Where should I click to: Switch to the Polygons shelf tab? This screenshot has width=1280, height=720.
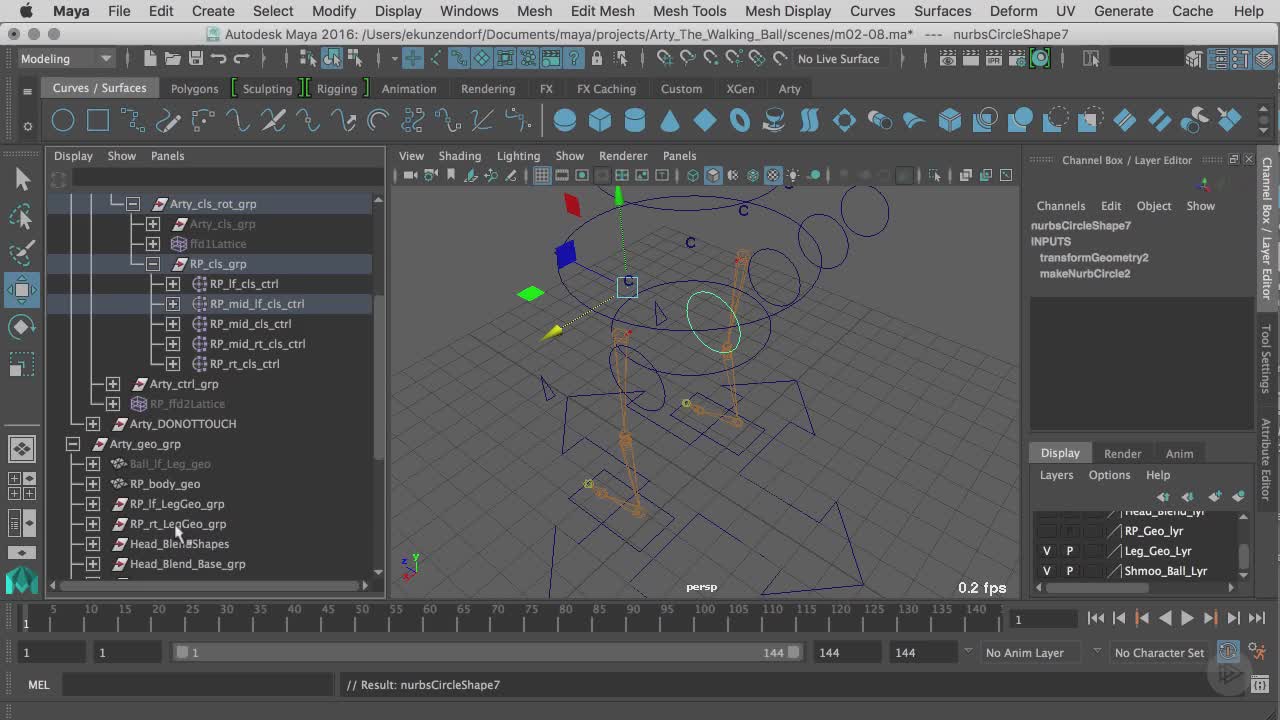click(x=194, y=88)
